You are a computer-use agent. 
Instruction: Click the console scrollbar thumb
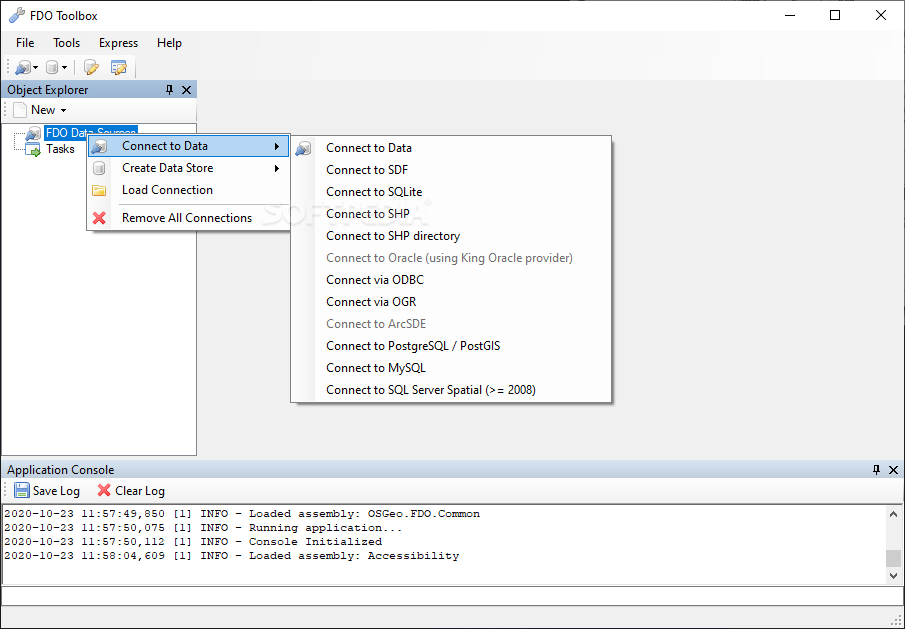click(893, 558)
